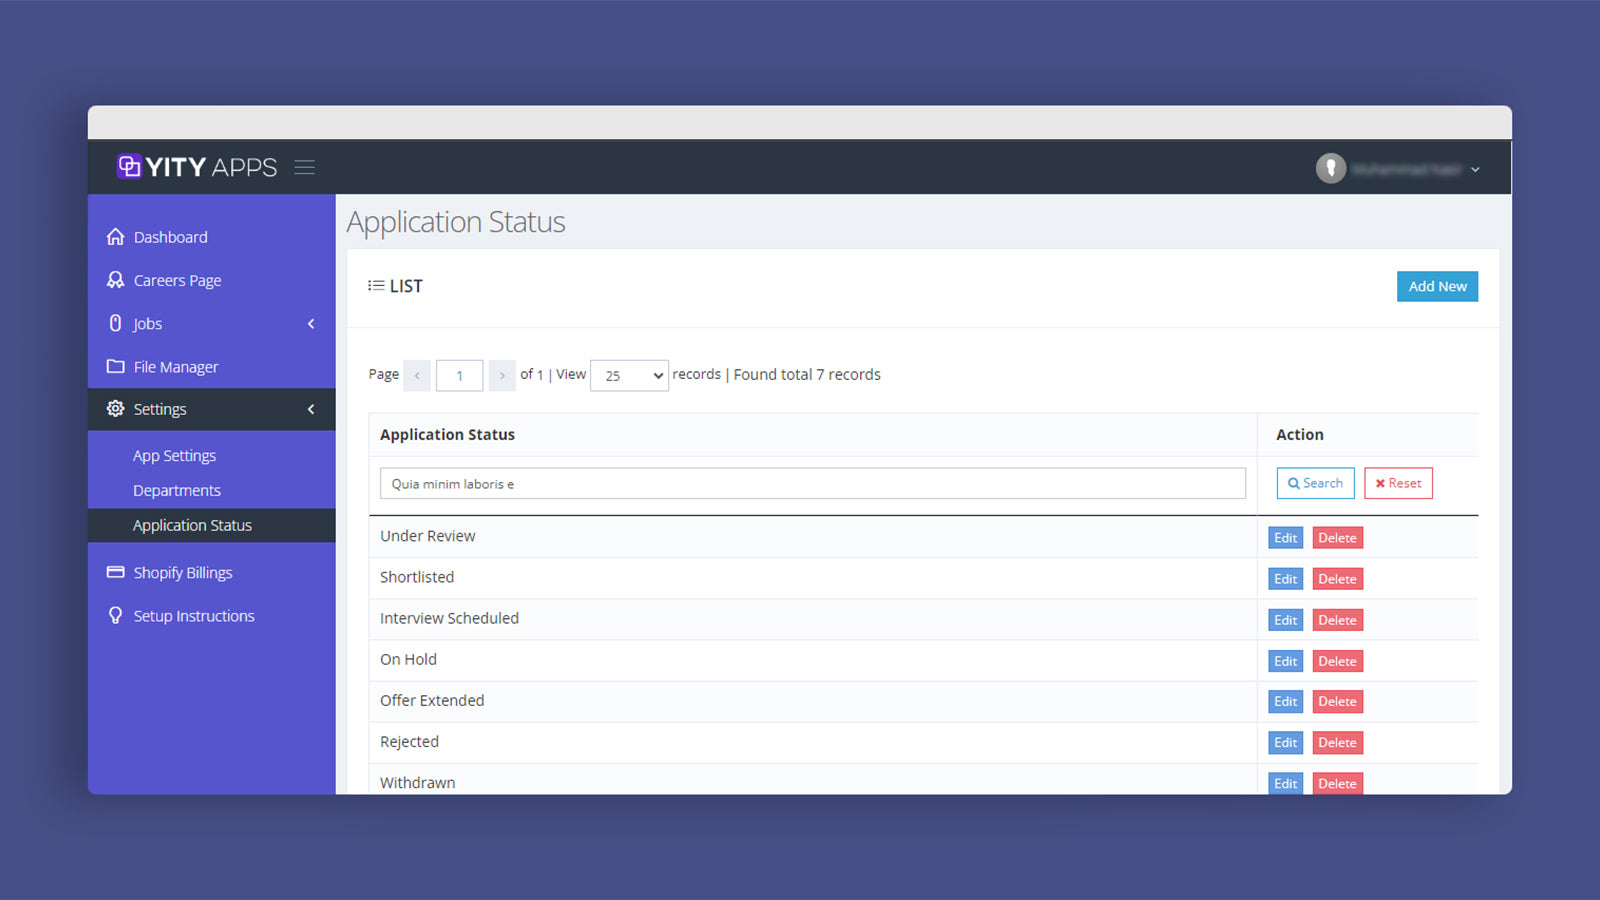Reset the application status filter
Viewport: 1600px width, 900px height.
coord(1398,483)
